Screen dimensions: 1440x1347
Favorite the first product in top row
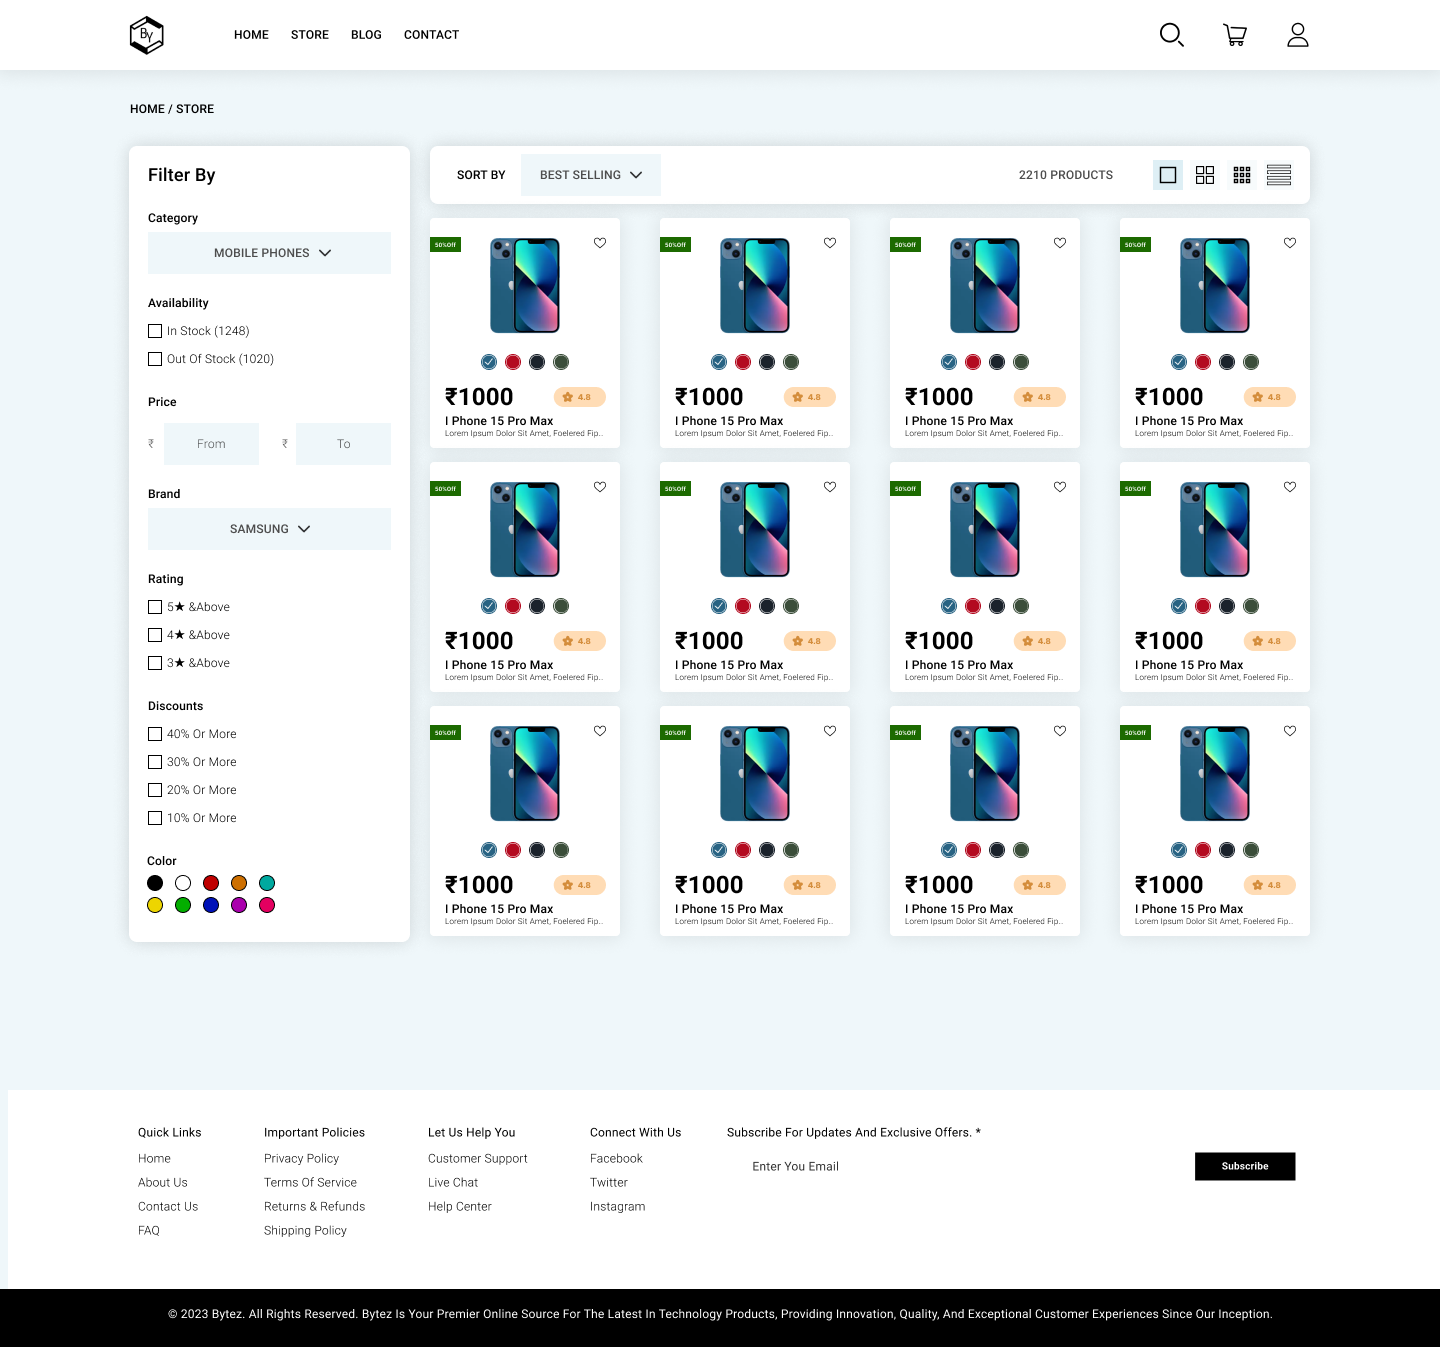pyautogui.click(x=600, y=243)
